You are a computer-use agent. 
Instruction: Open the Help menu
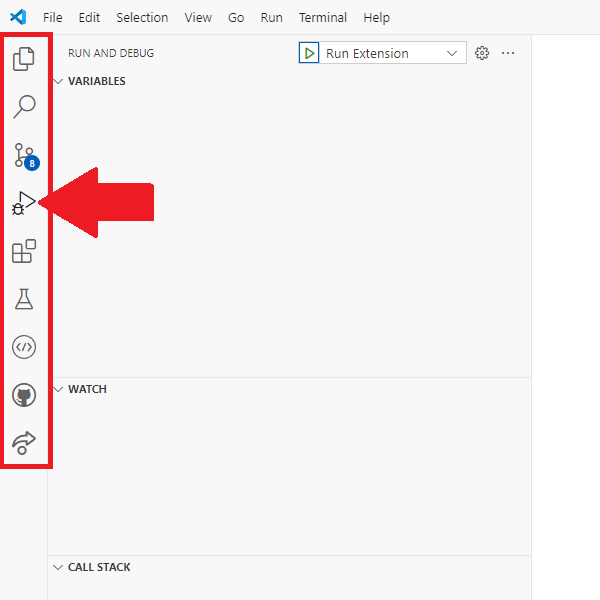[377, 18]
